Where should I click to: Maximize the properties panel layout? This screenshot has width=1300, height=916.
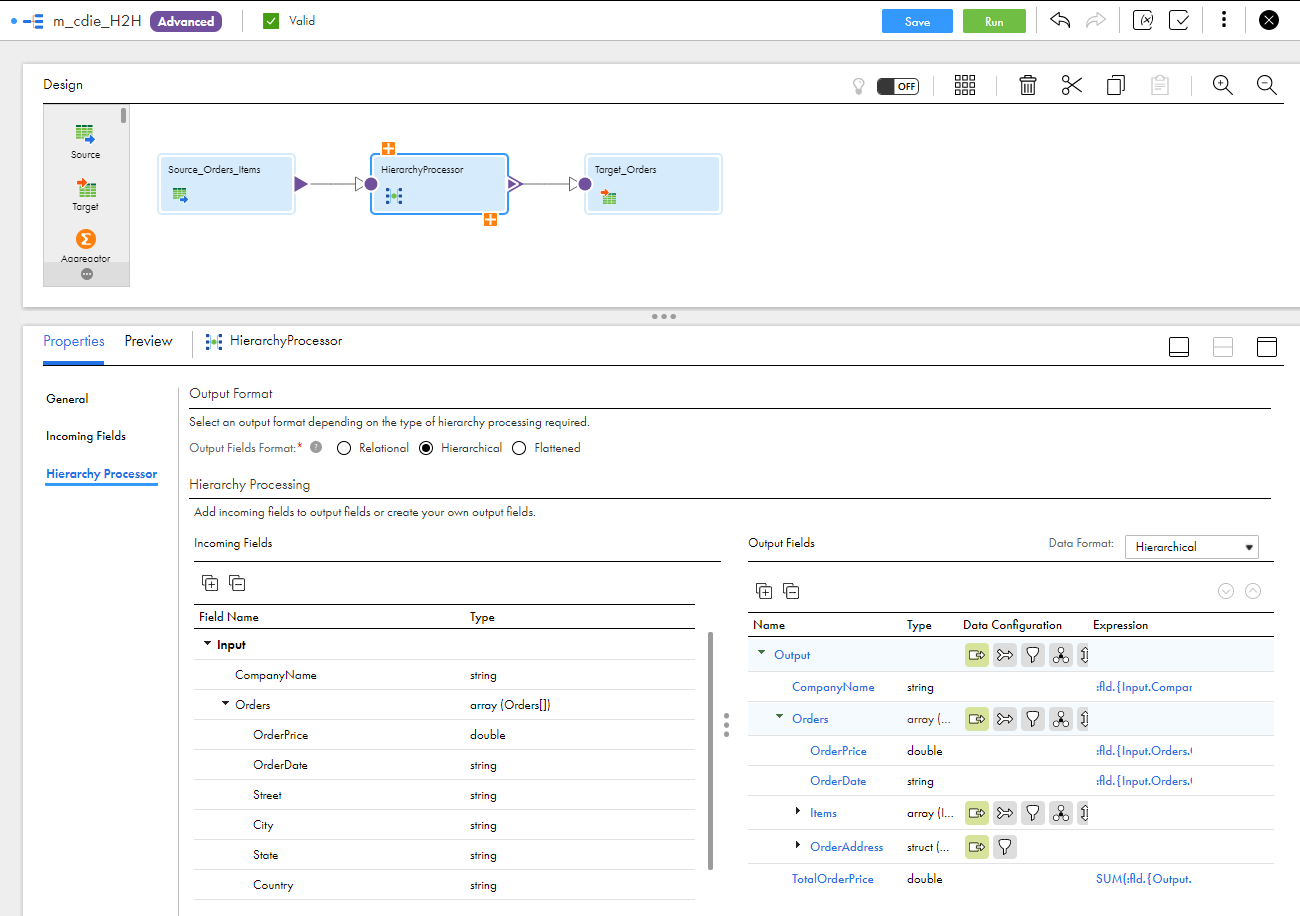point(1267,347)
